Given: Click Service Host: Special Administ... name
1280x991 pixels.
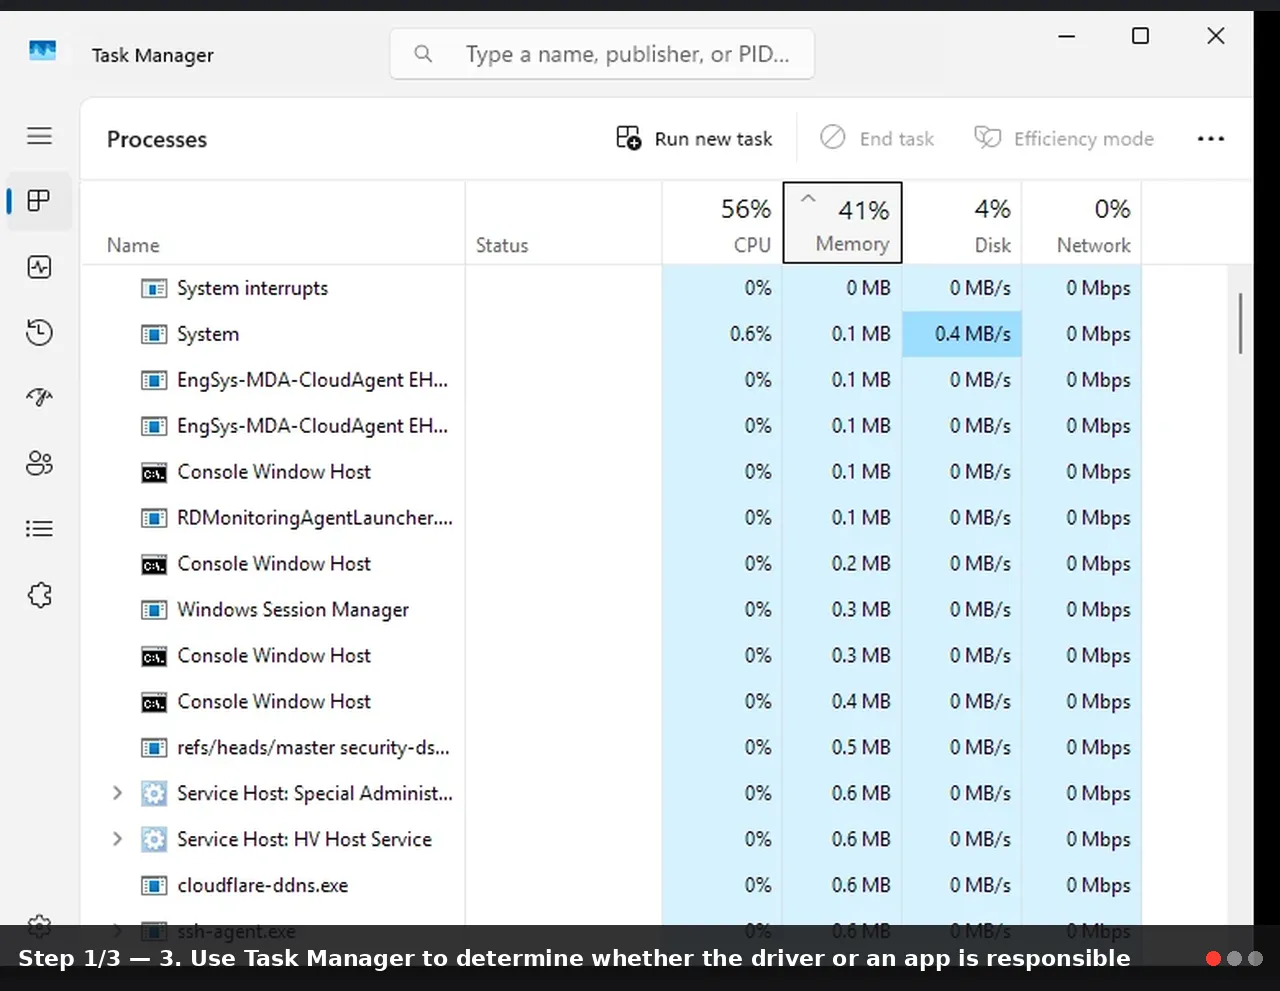Looking at the screenshot, I should (x=315, y=794).
